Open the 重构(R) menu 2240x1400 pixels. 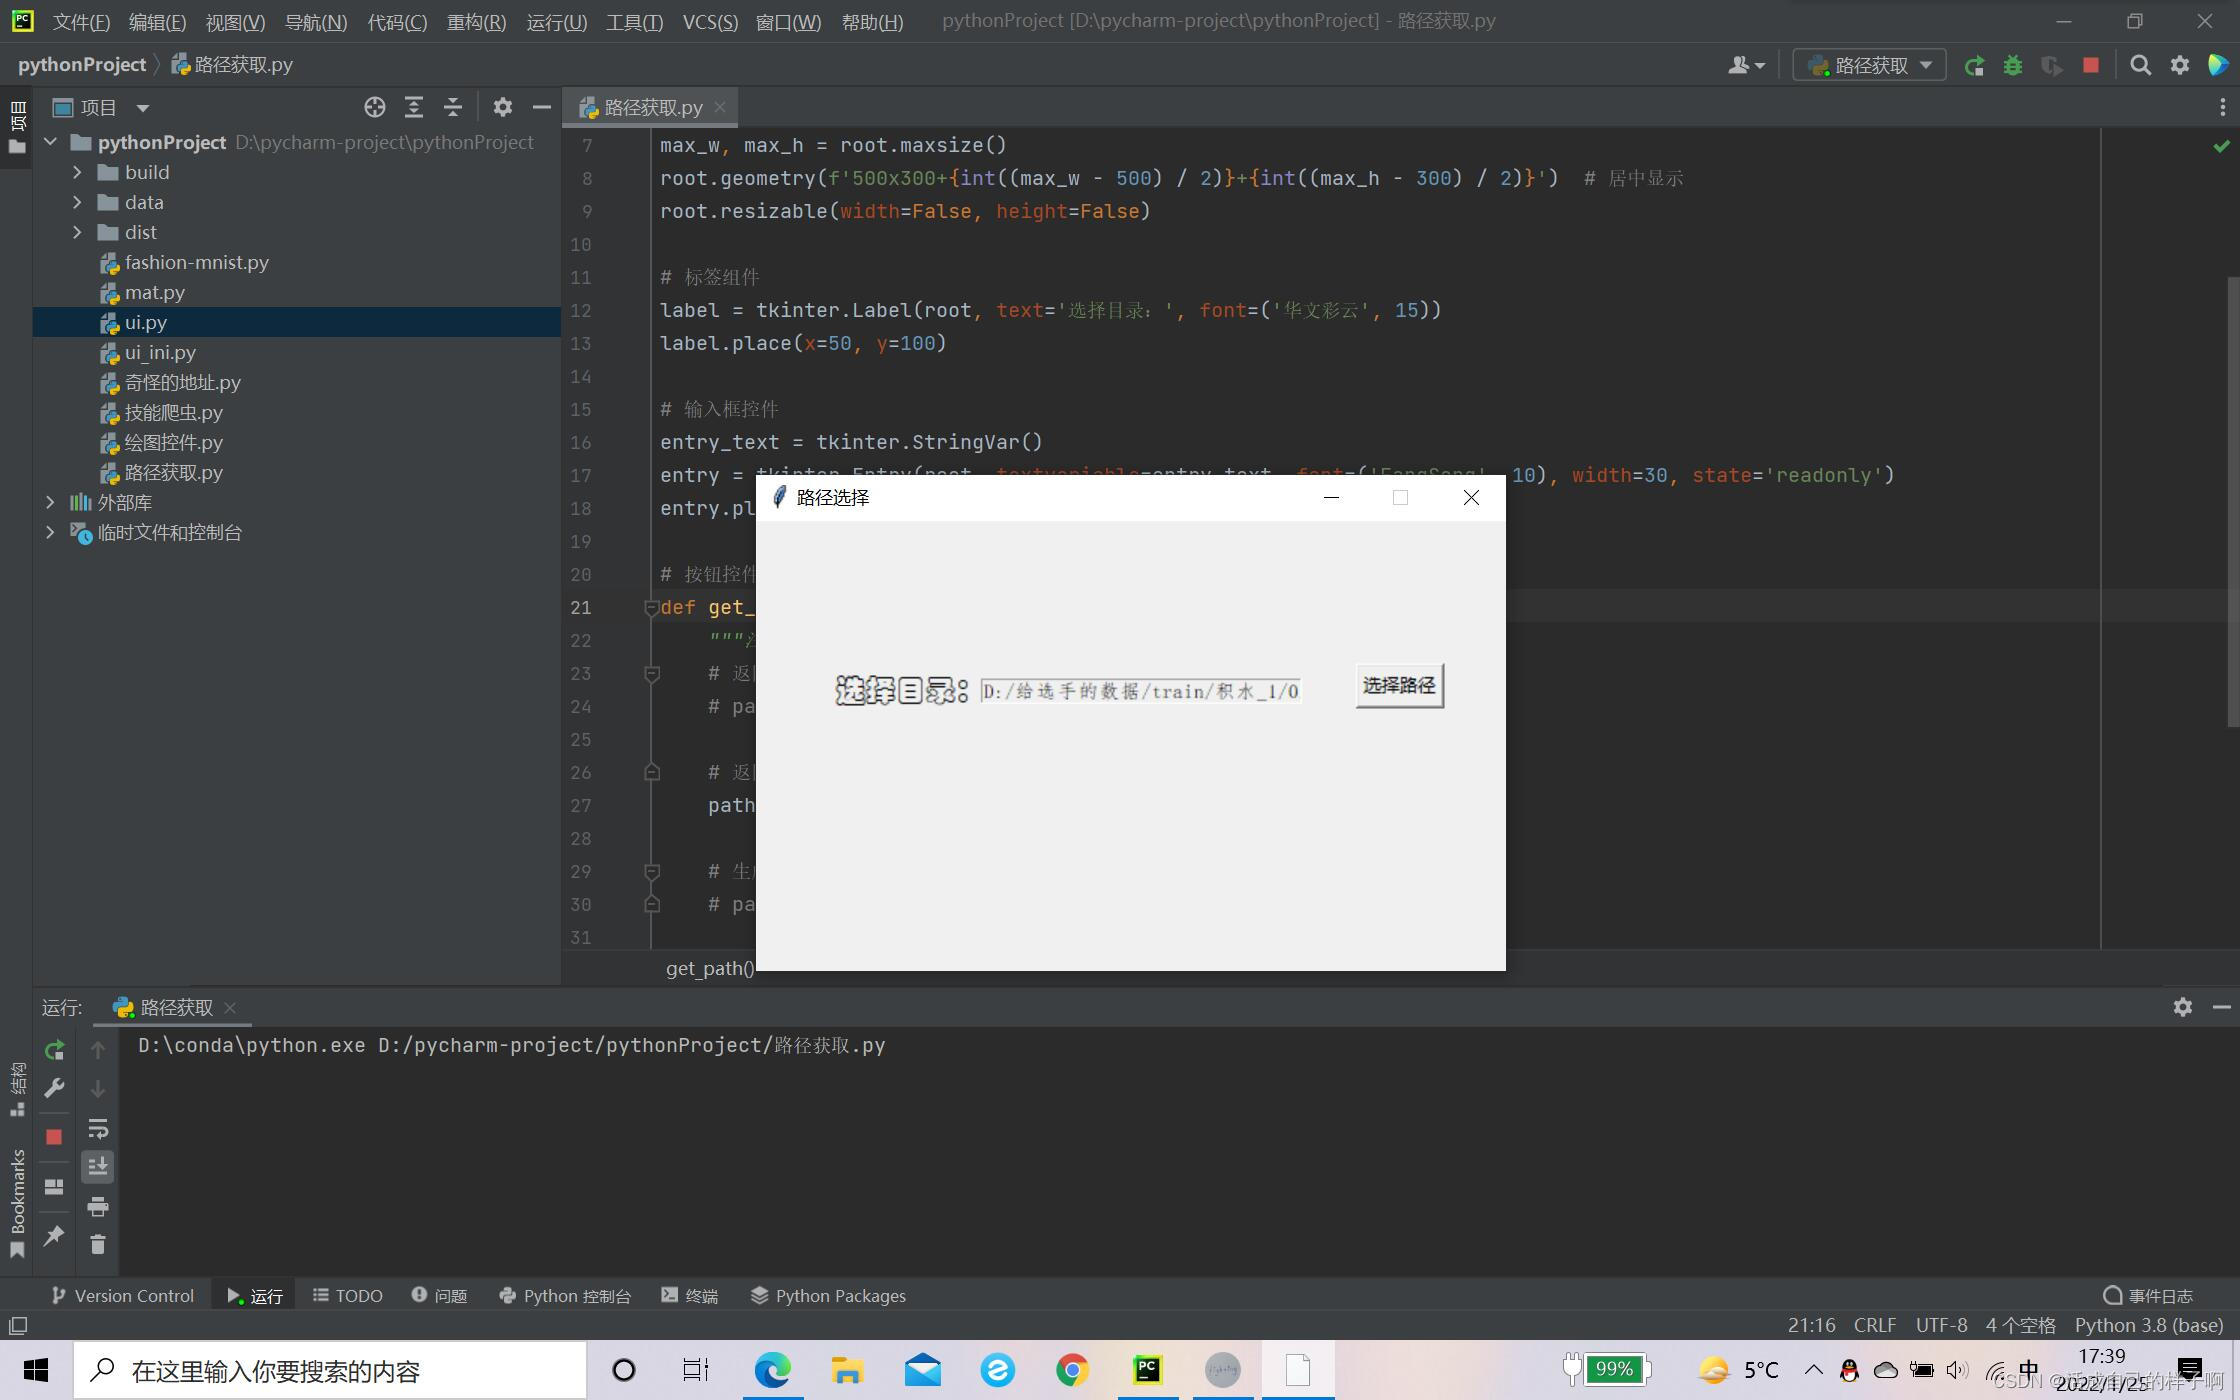click(x=476, y=22)
